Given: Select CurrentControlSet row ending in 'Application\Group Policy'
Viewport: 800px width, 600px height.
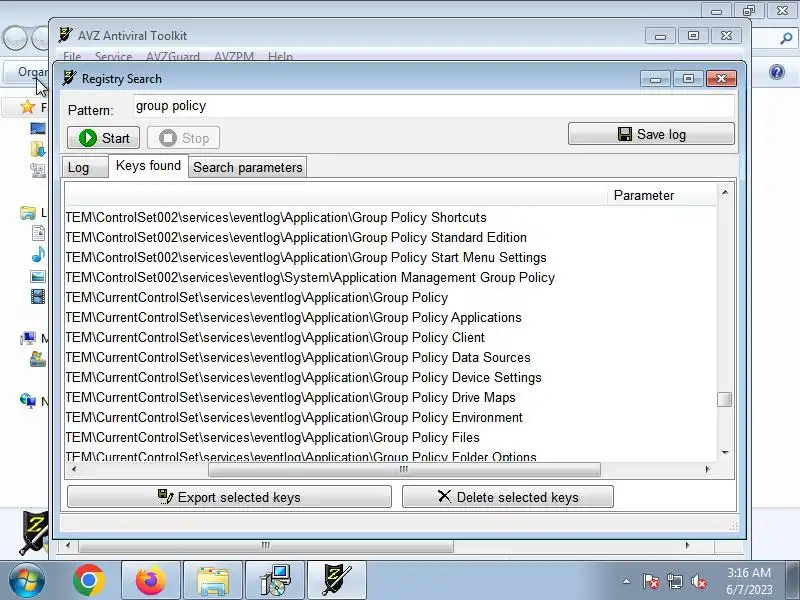Looking at the screenshot, I should pos(390,297).
